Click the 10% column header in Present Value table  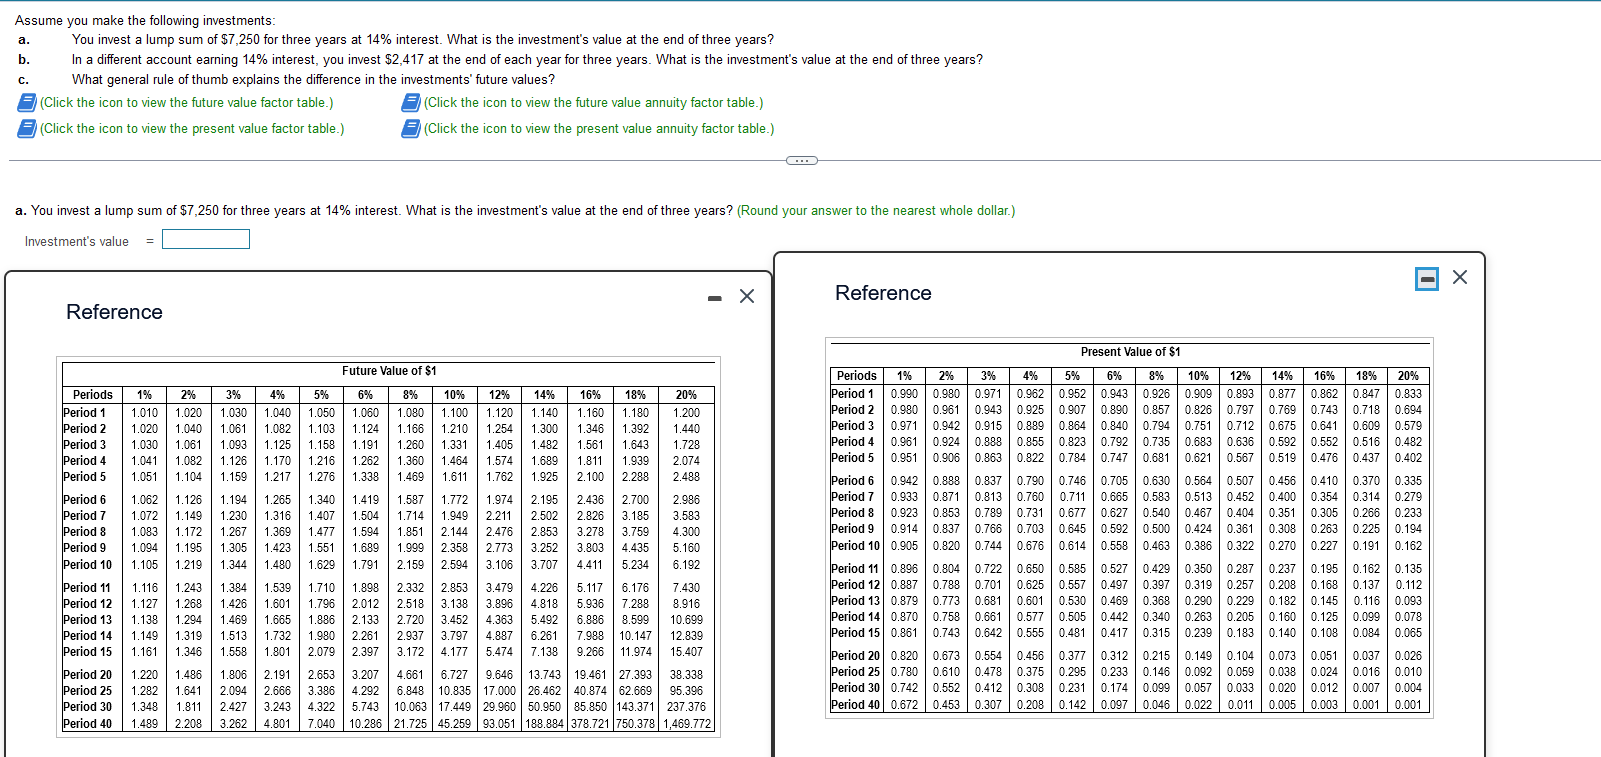point(1198,376)
